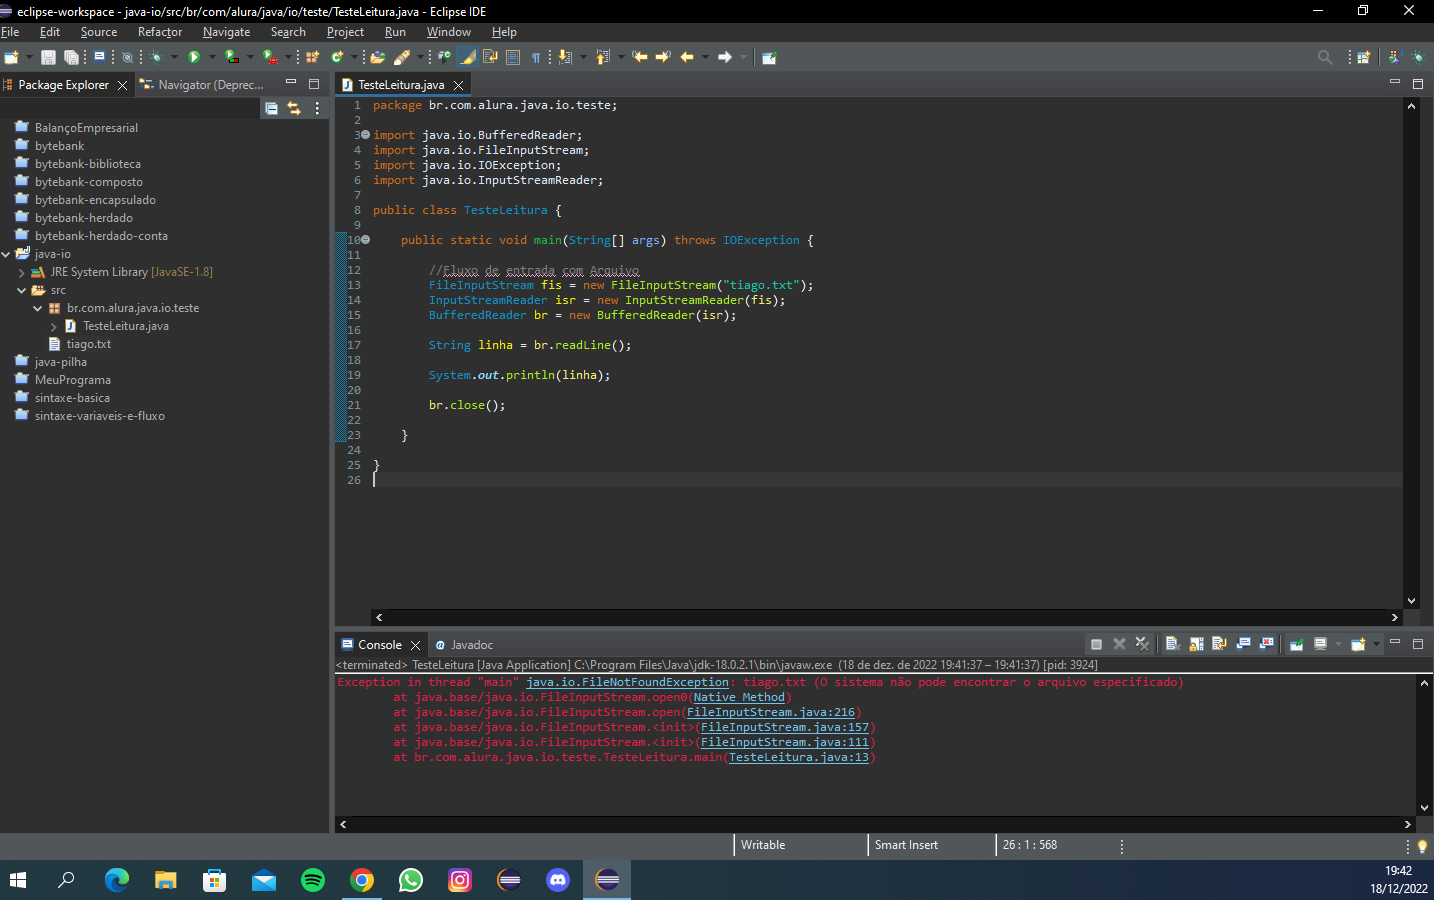The height and width of the screenshot is (900, 1434).
Task: Go to Last Edit Location
Action: click(x=640, y=57)
